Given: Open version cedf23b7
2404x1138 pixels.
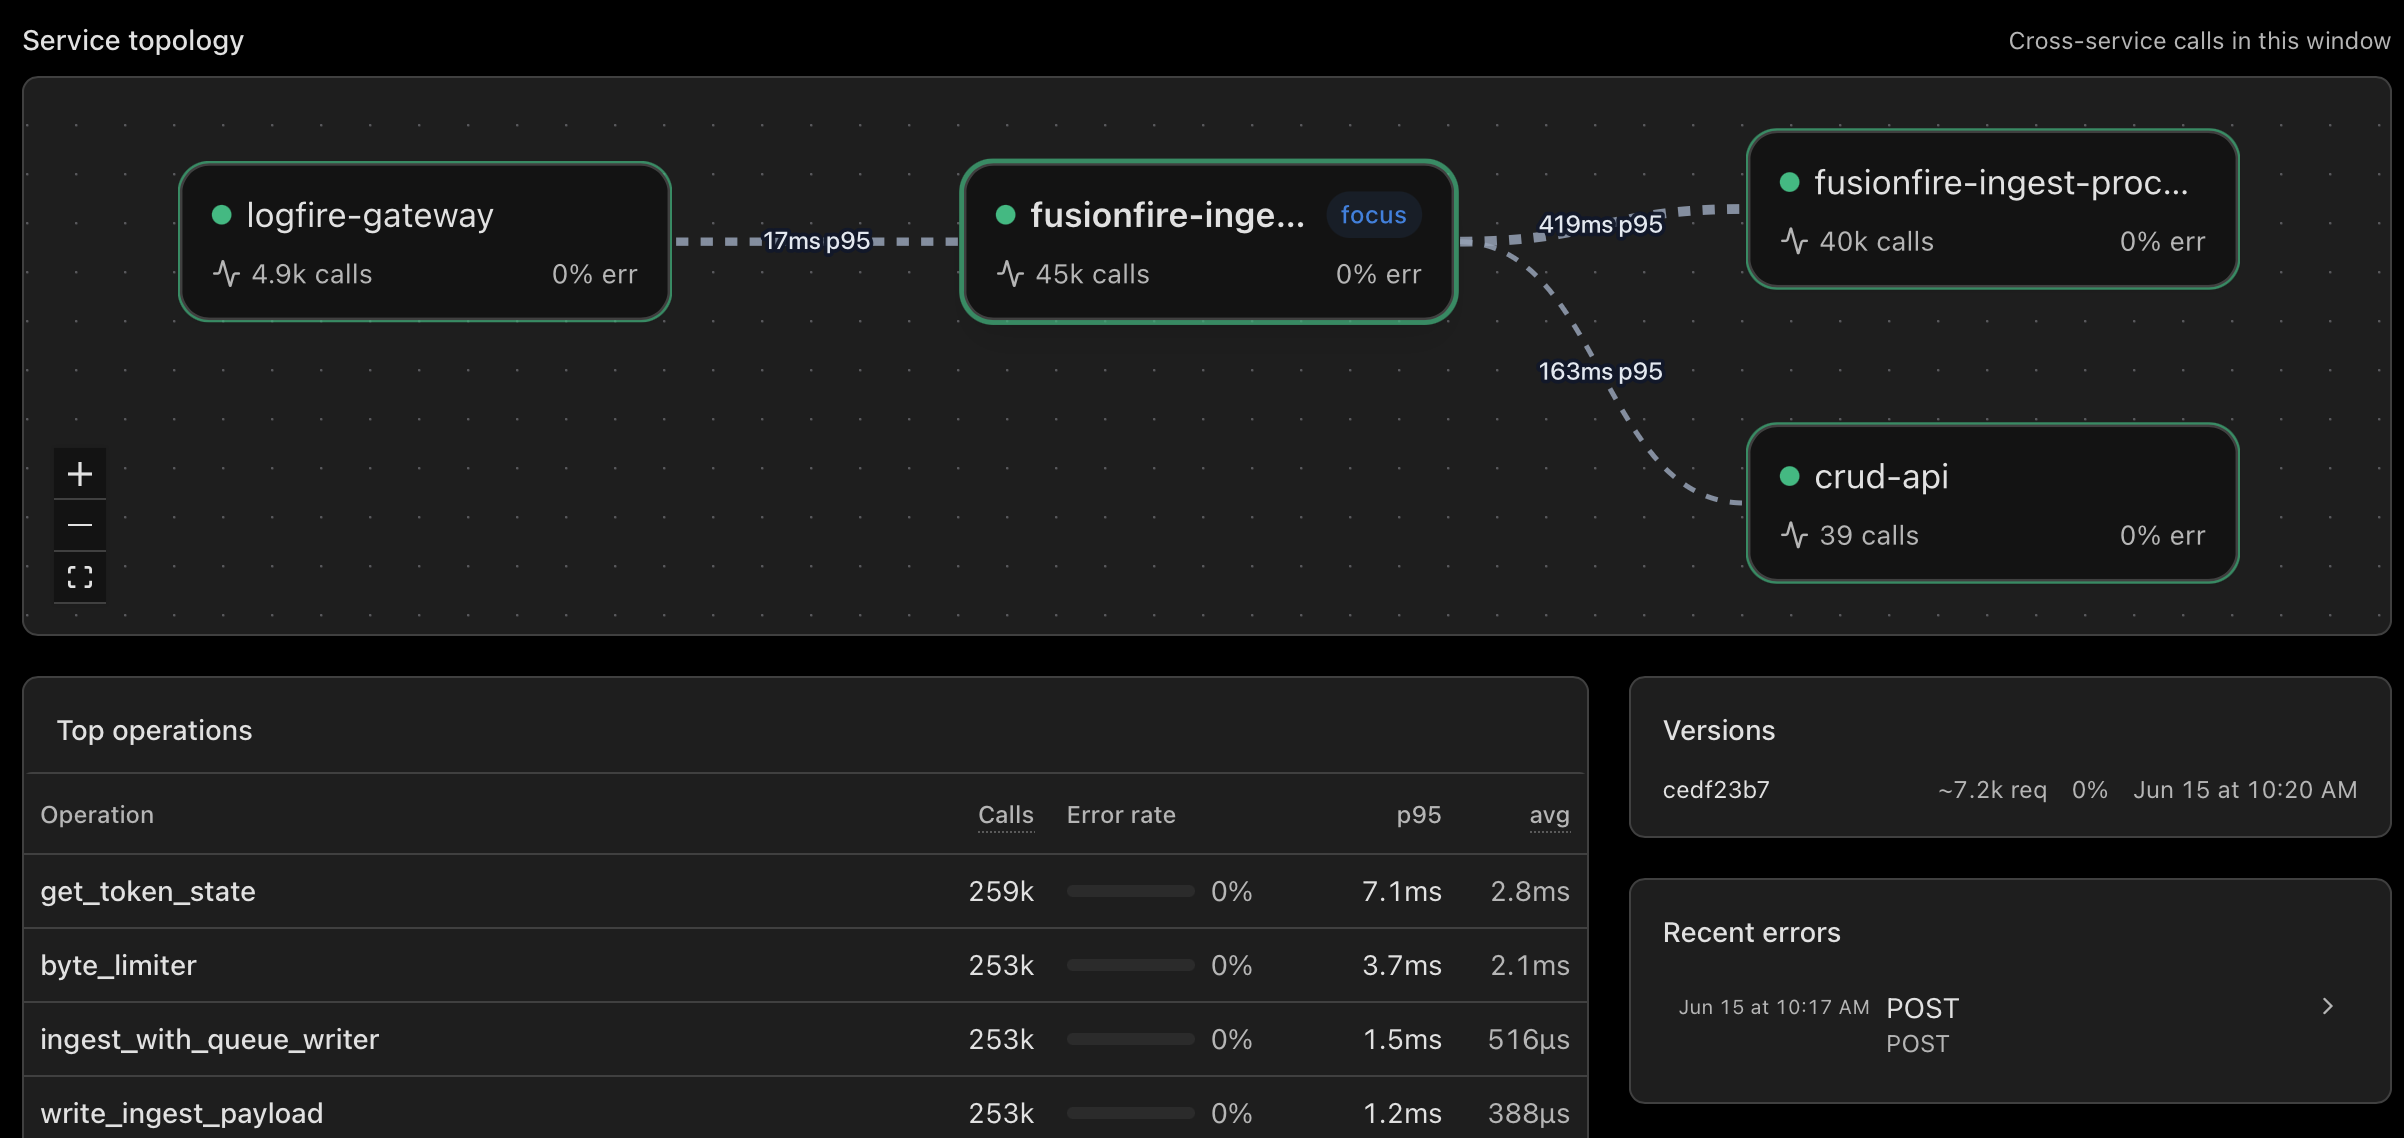Looking at the screenshot, I should pos(1716,790).
